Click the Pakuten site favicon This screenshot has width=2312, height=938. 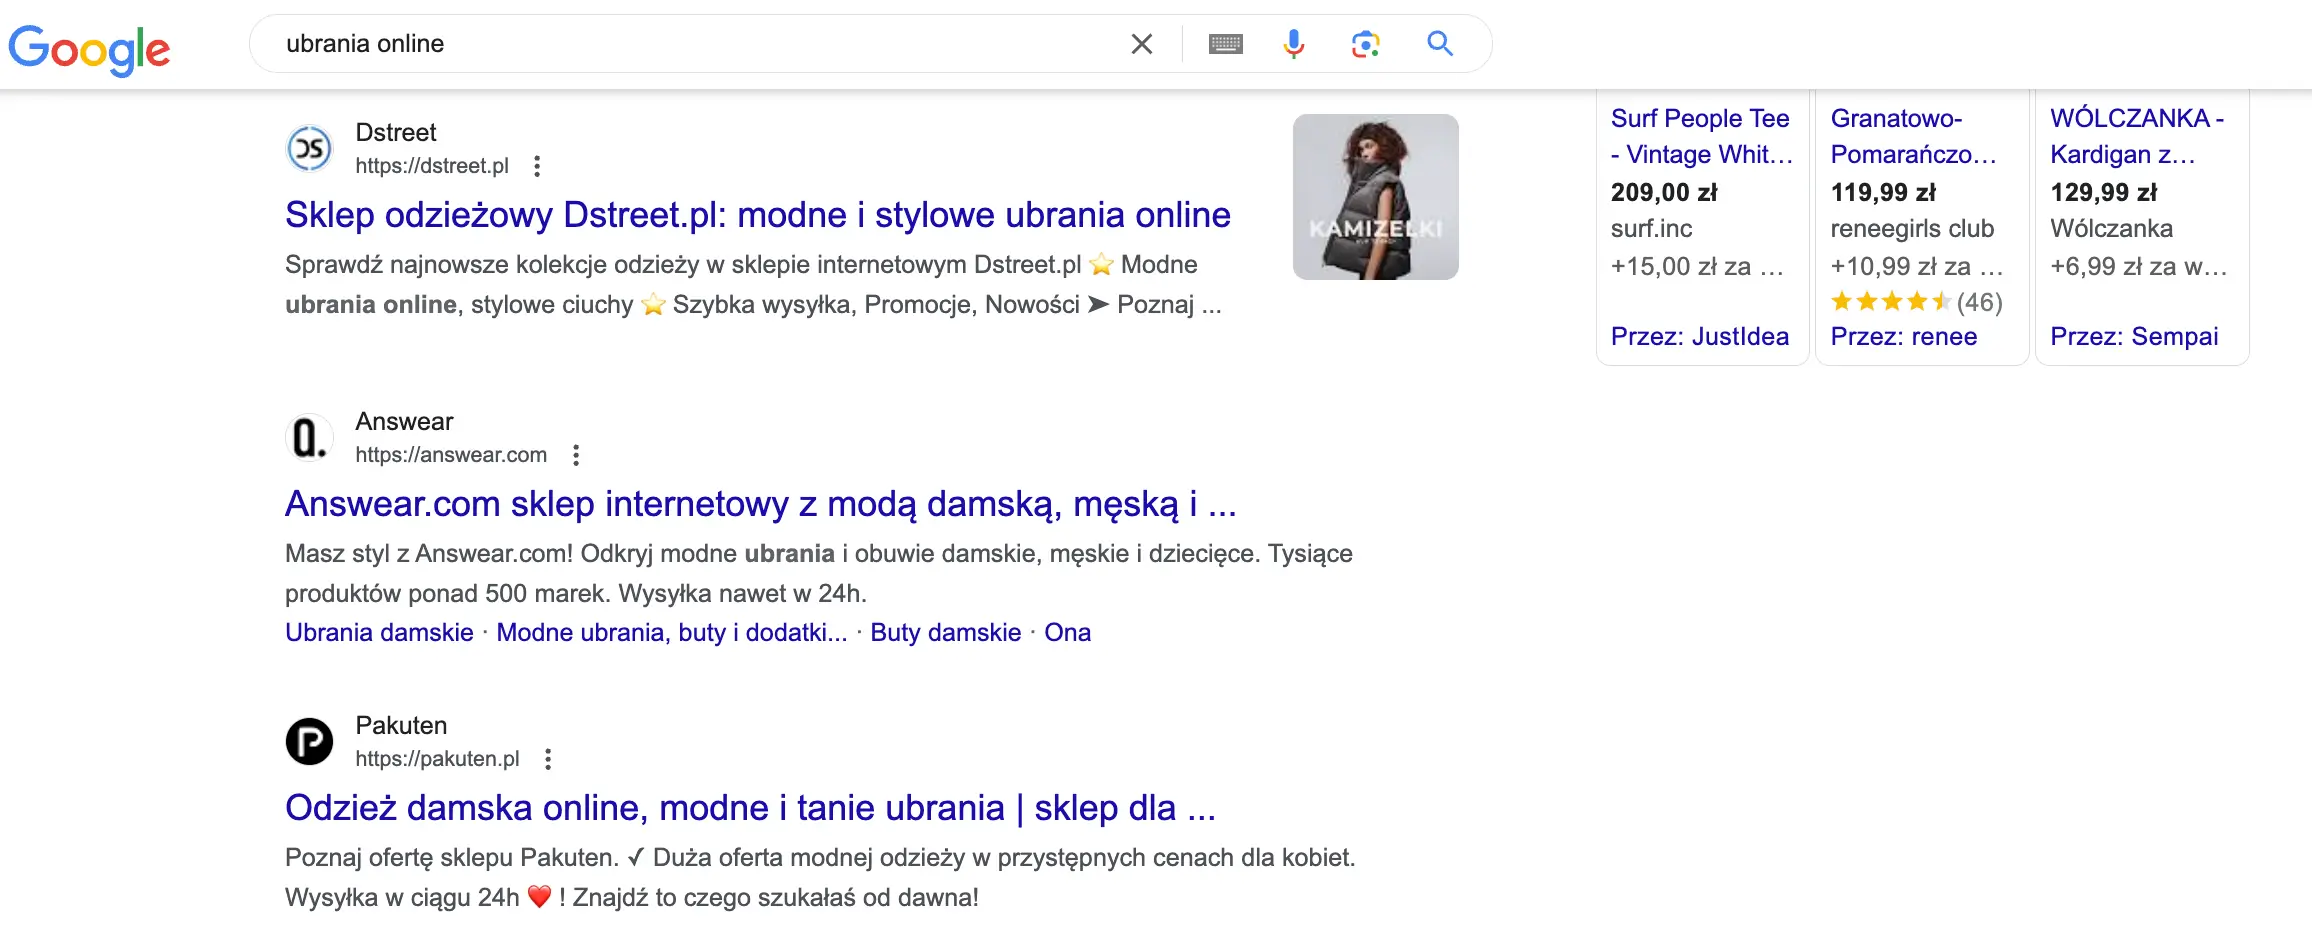(310, 742)
